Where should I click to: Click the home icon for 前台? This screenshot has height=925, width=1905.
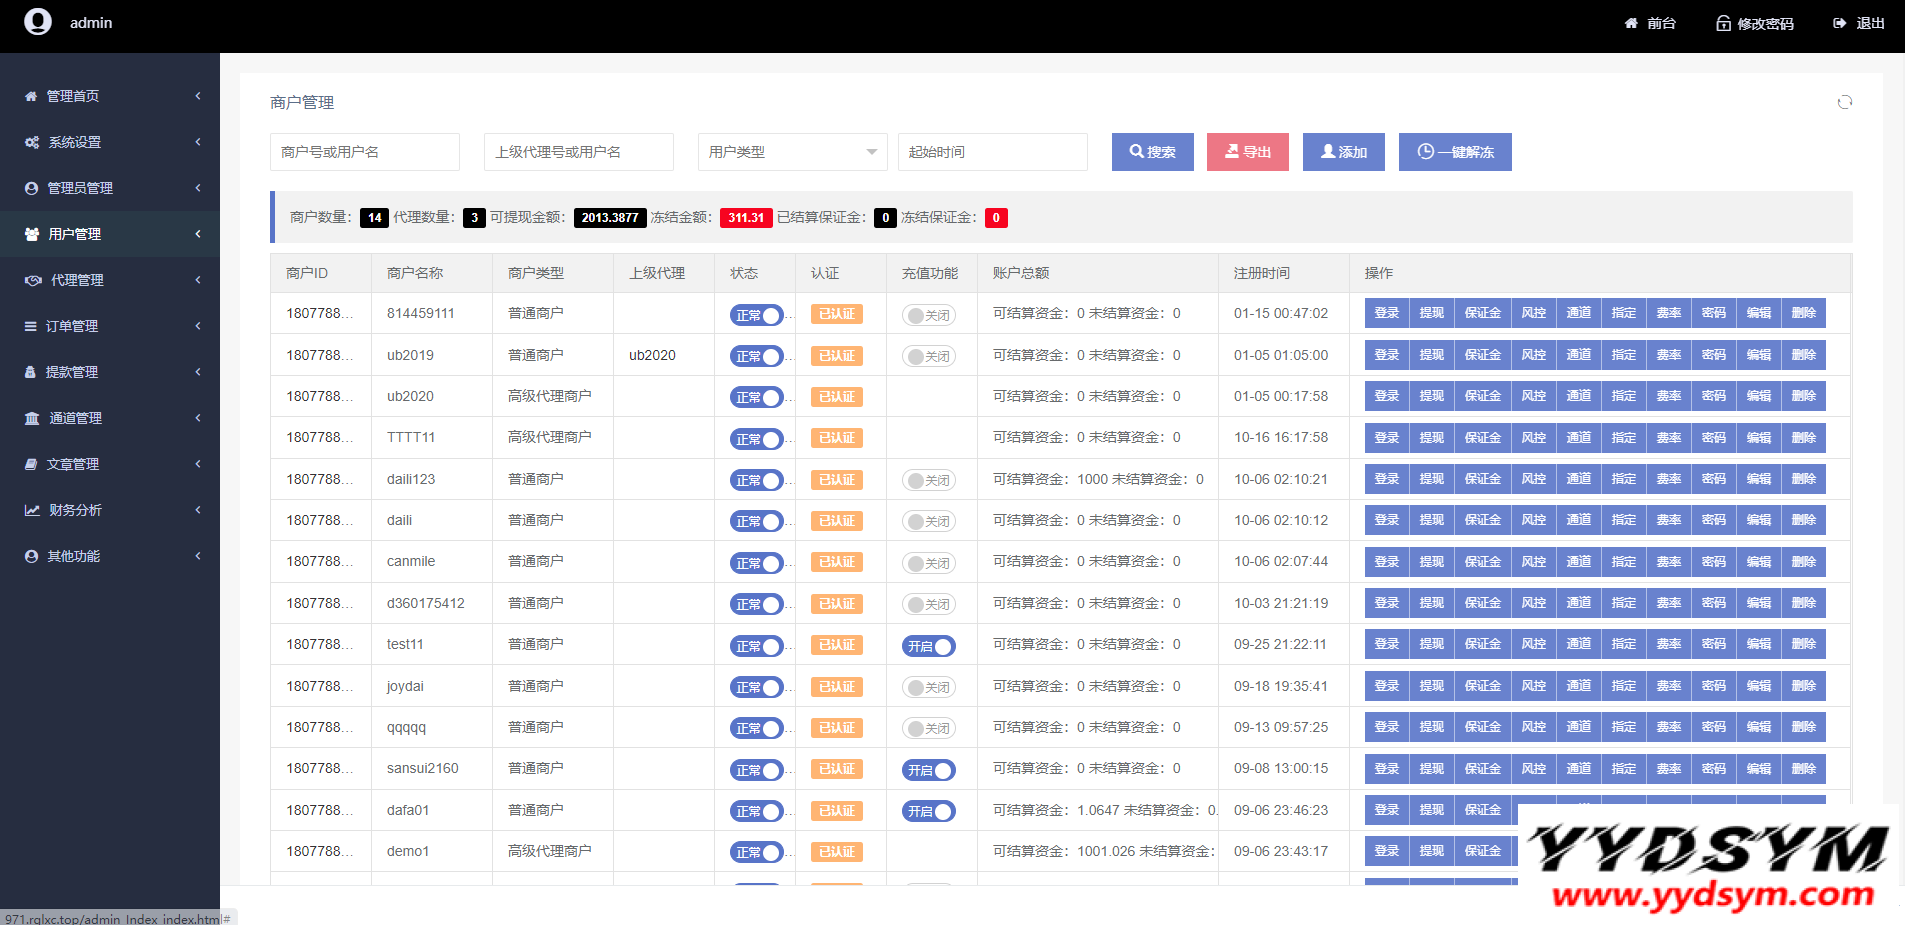tap(1631, 23)
